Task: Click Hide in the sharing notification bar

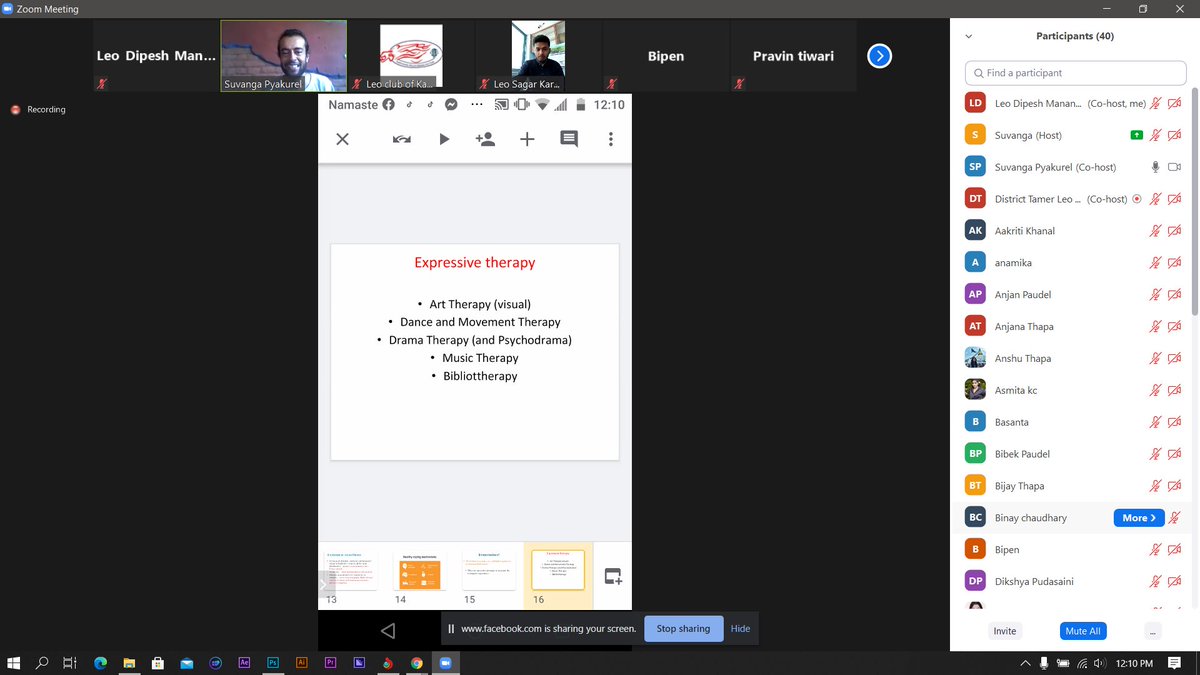Action: (740, 629)
